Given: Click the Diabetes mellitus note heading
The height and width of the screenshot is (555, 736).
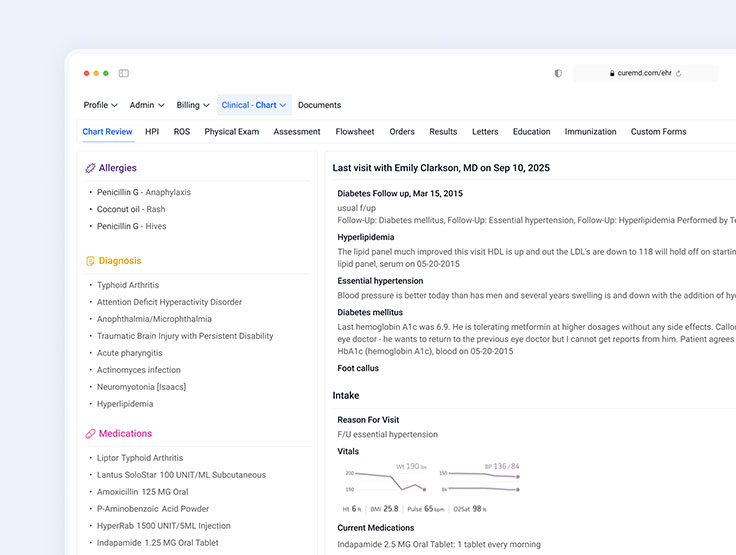Looking at the screenshot, I should point(370,312).
